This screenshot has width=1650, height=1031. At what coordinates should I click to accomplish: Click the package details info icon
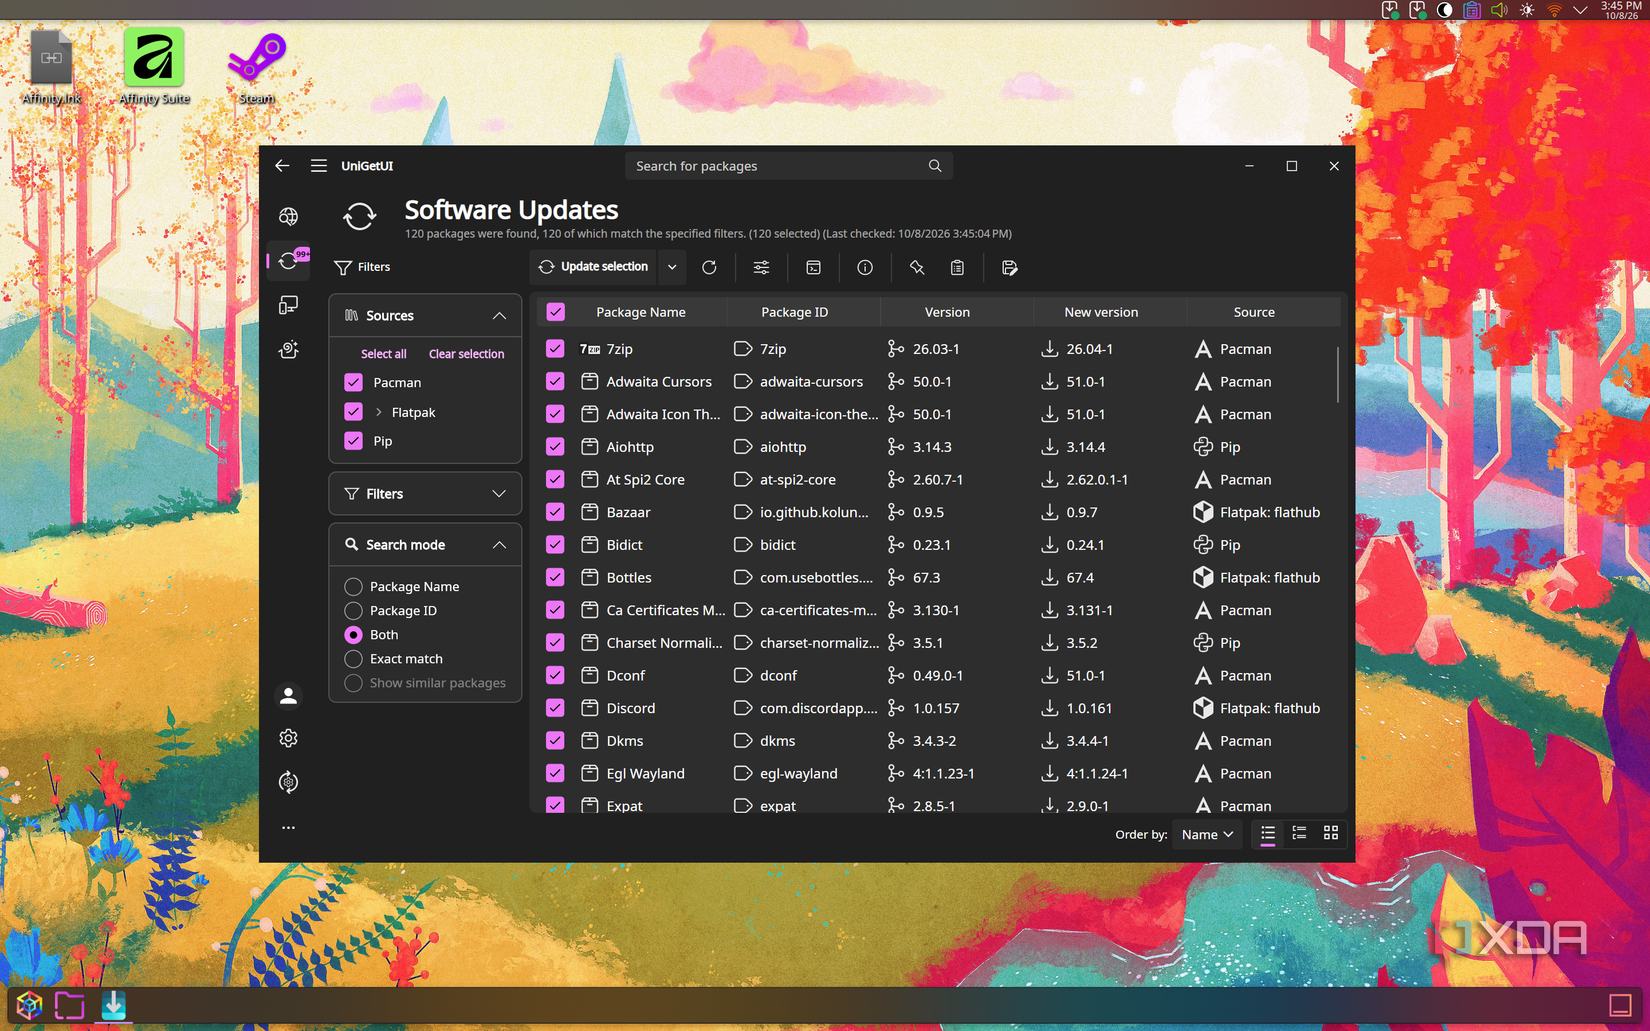pos(865,267)
